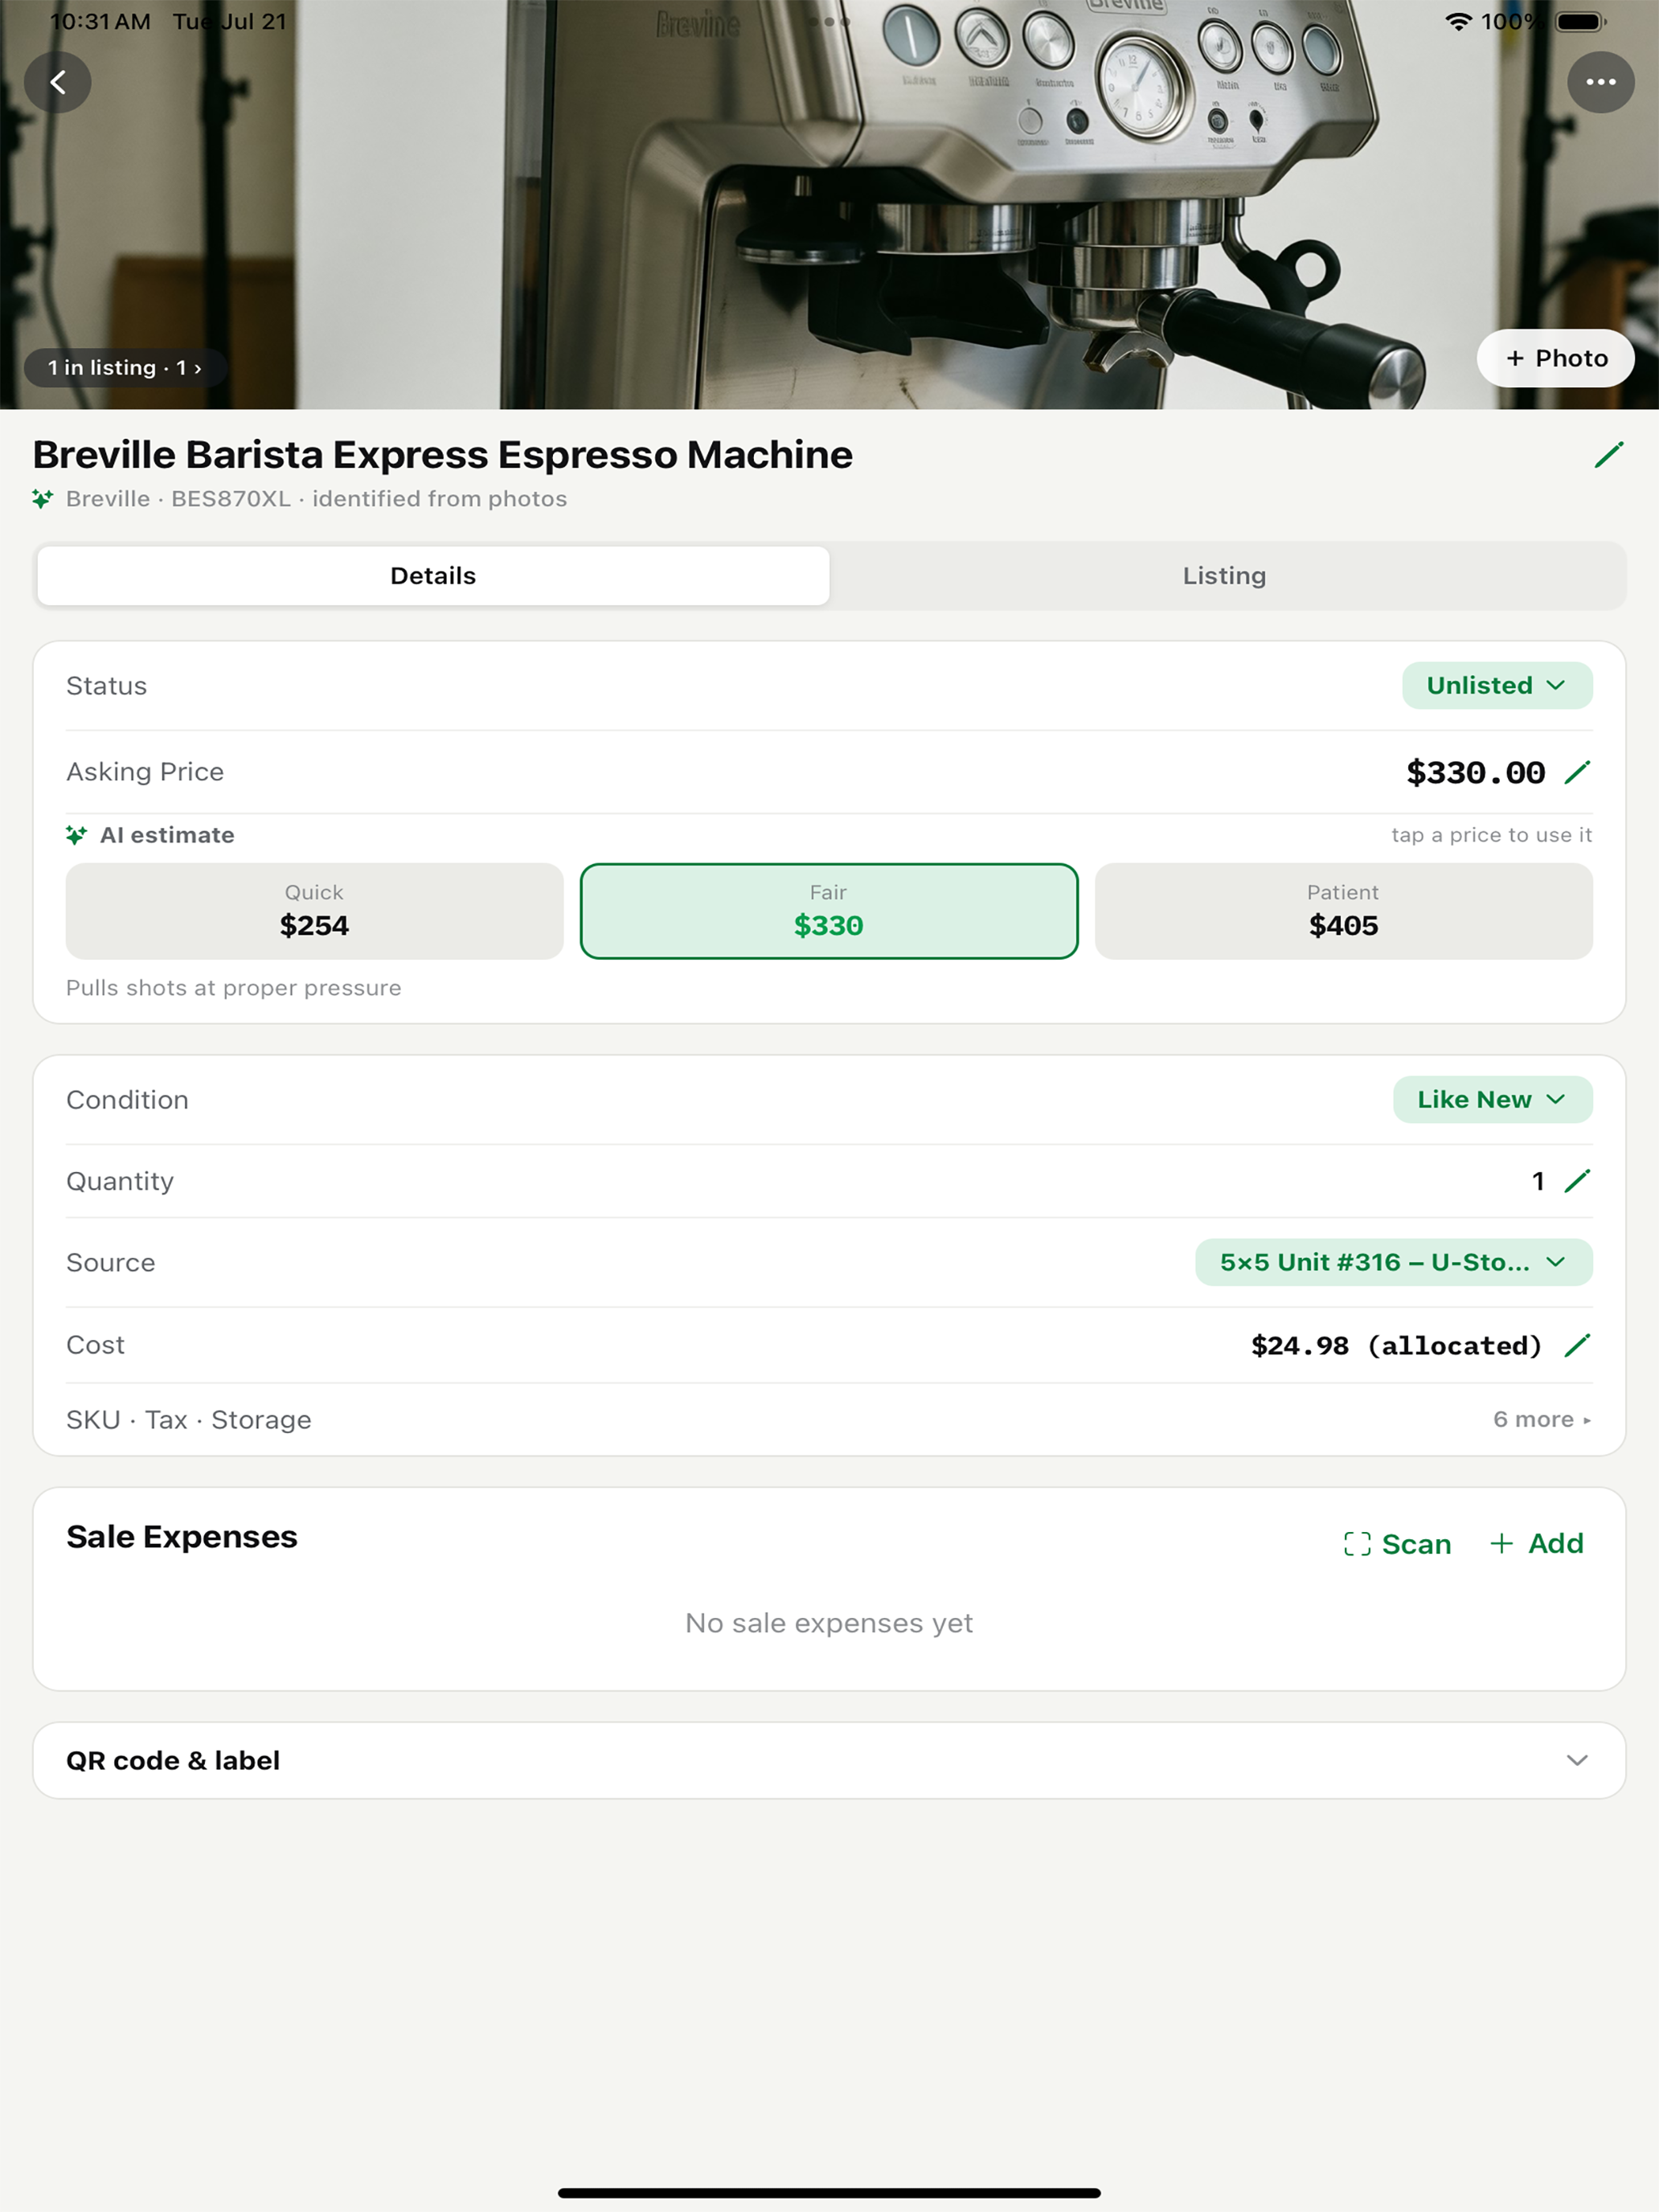Open the Unlisted status dropdown

(1496, 686)
